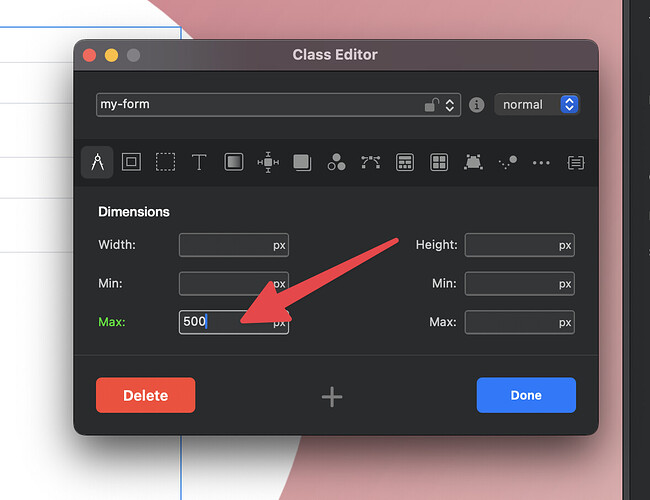
Task: Open the px unit of Max height field
Action: (x=565, y=323)
